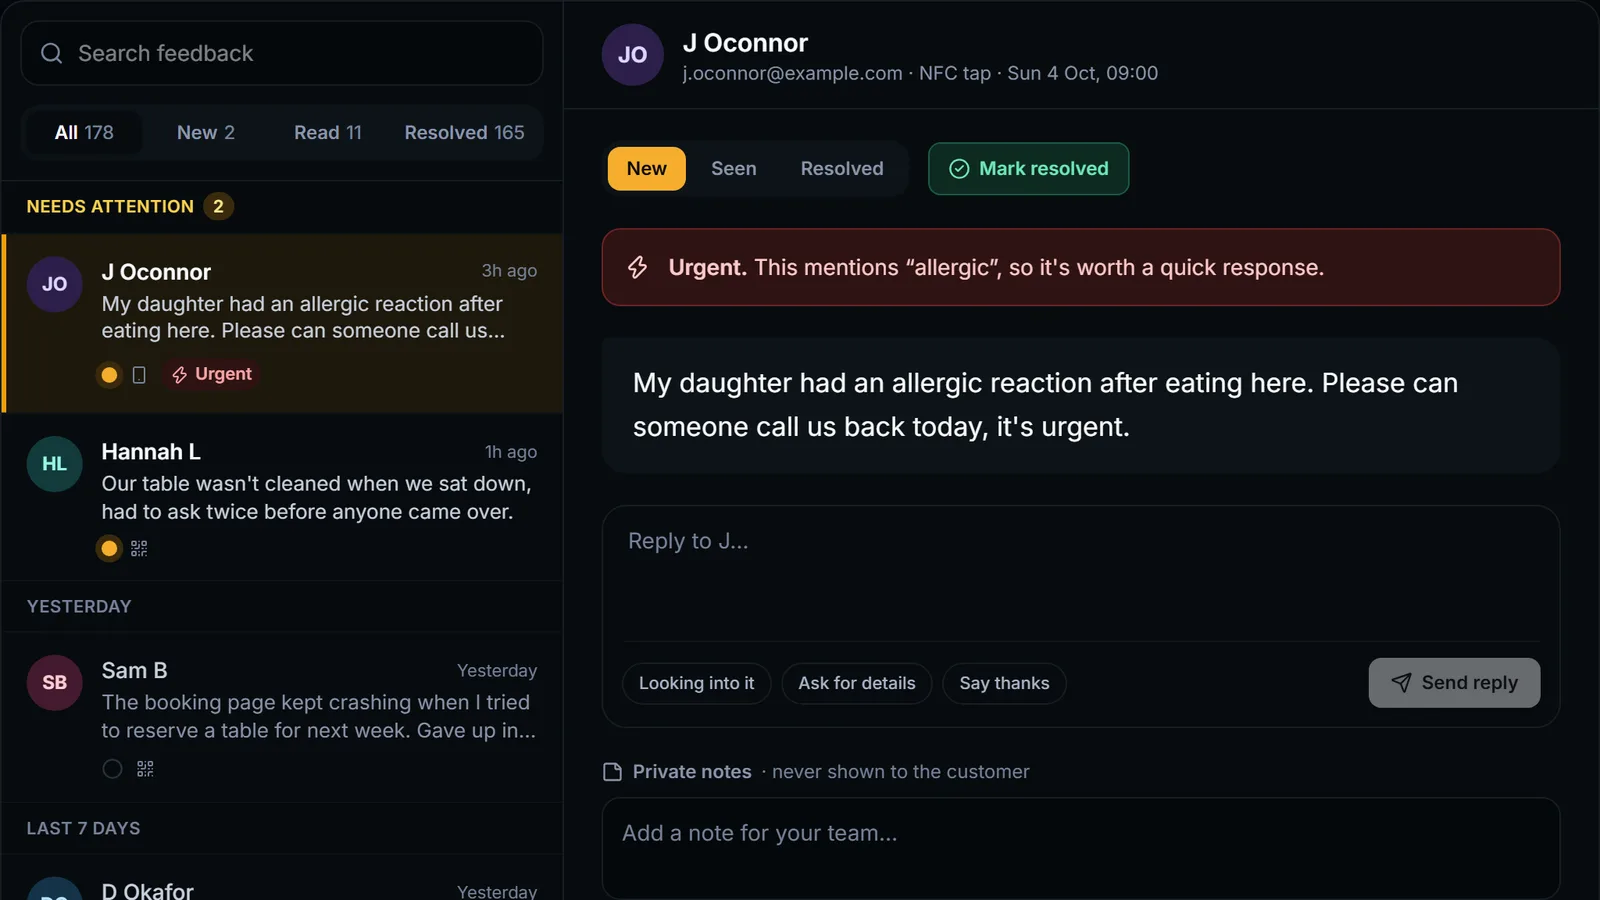The image size is (1600, 900).
Task: Click the j.oconnor@example.com email address
Action: point(792,73)
